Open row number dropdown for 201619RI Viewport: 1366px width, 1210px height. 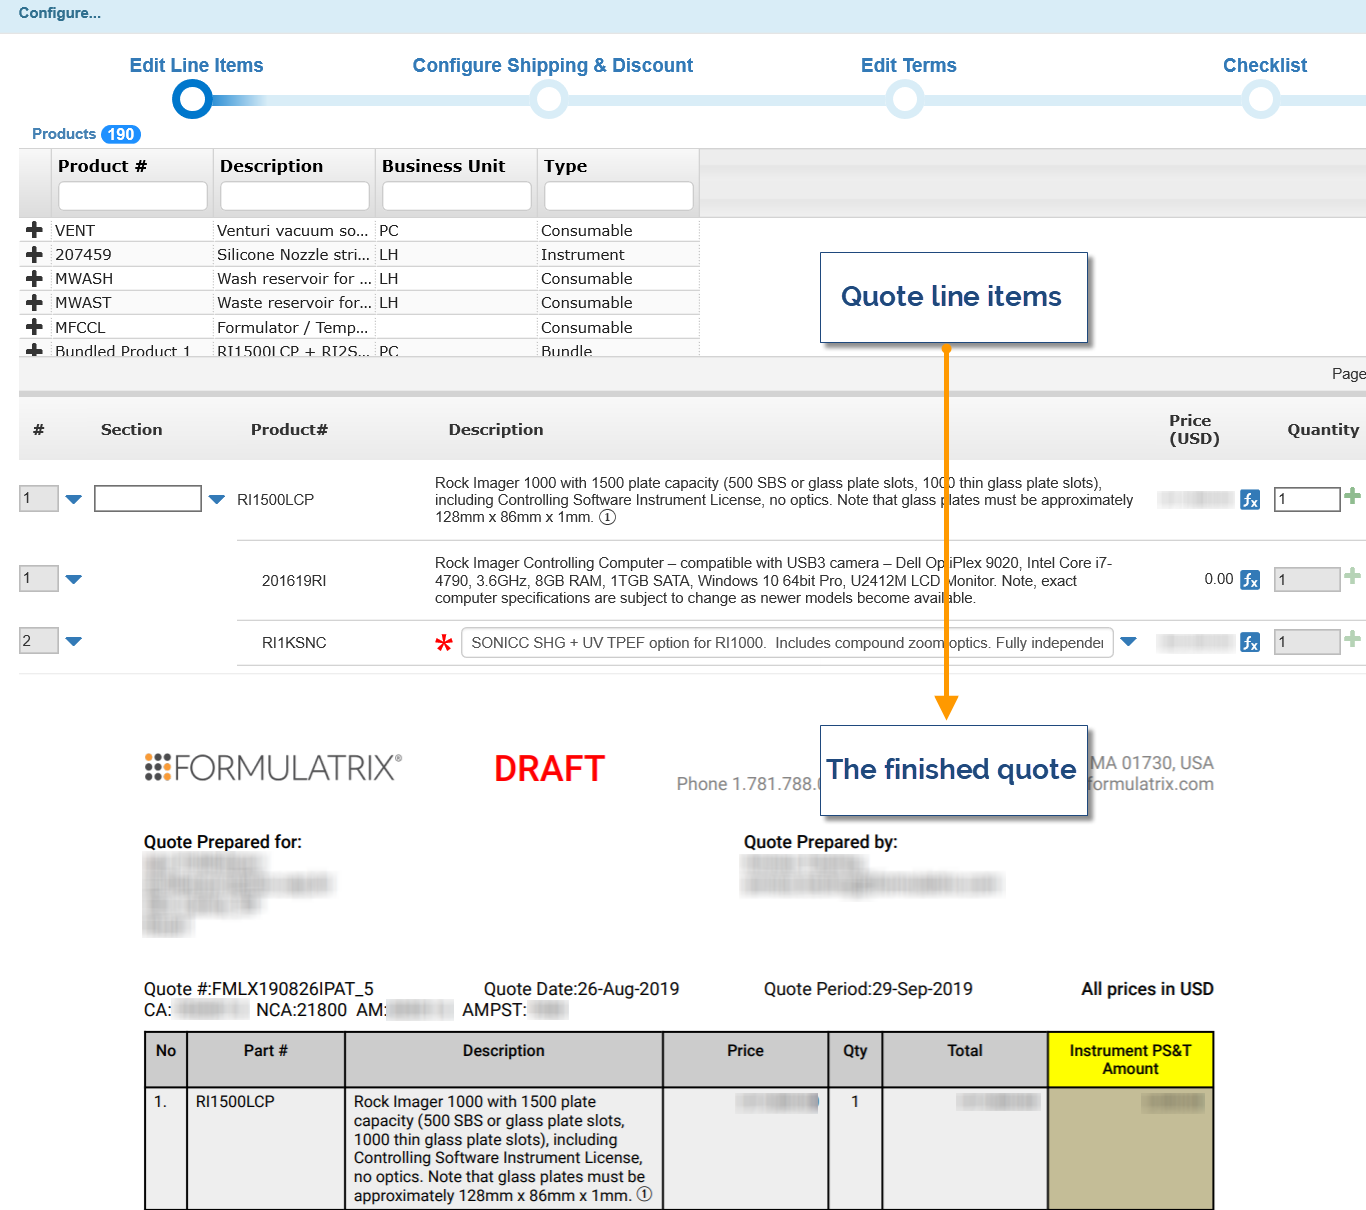(73, 579)
